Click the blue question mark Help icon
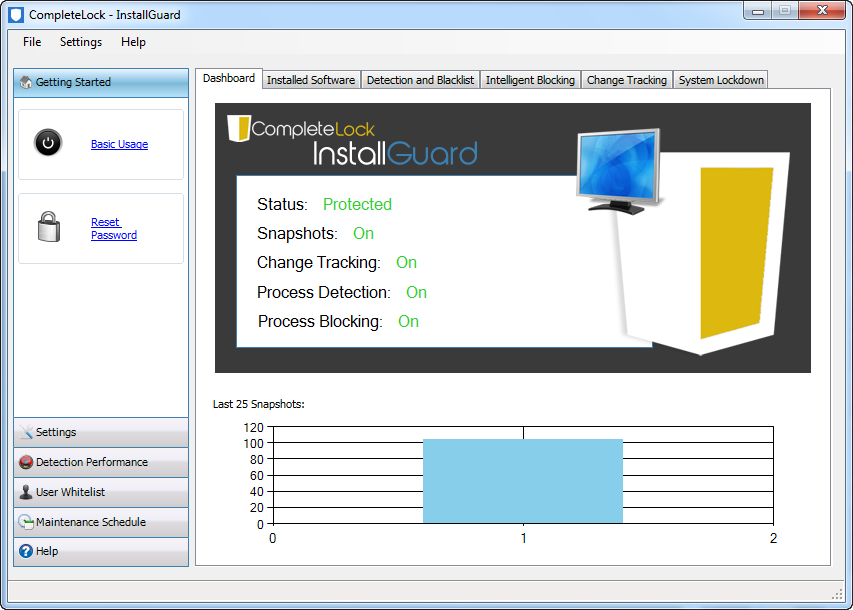 point(26,551)
